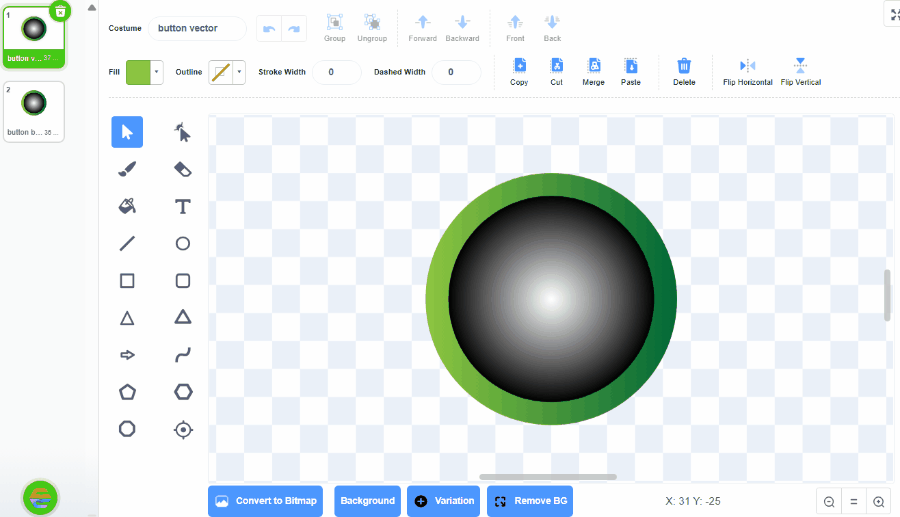Click the green Fill color swatch
This screenshot has height=517, width=900.
[x=137, y=72]
